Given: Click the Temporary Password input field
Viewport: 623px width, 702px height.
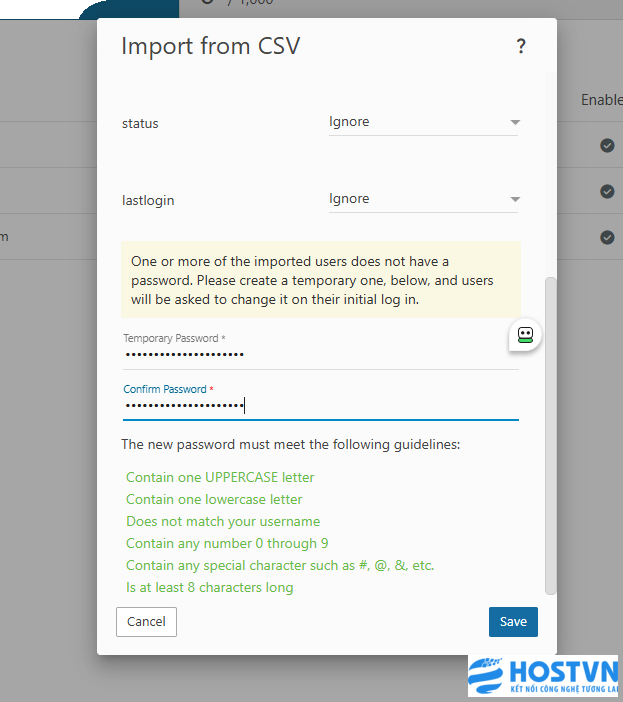Looking at the screenshot, I should [x=320, y=354].
